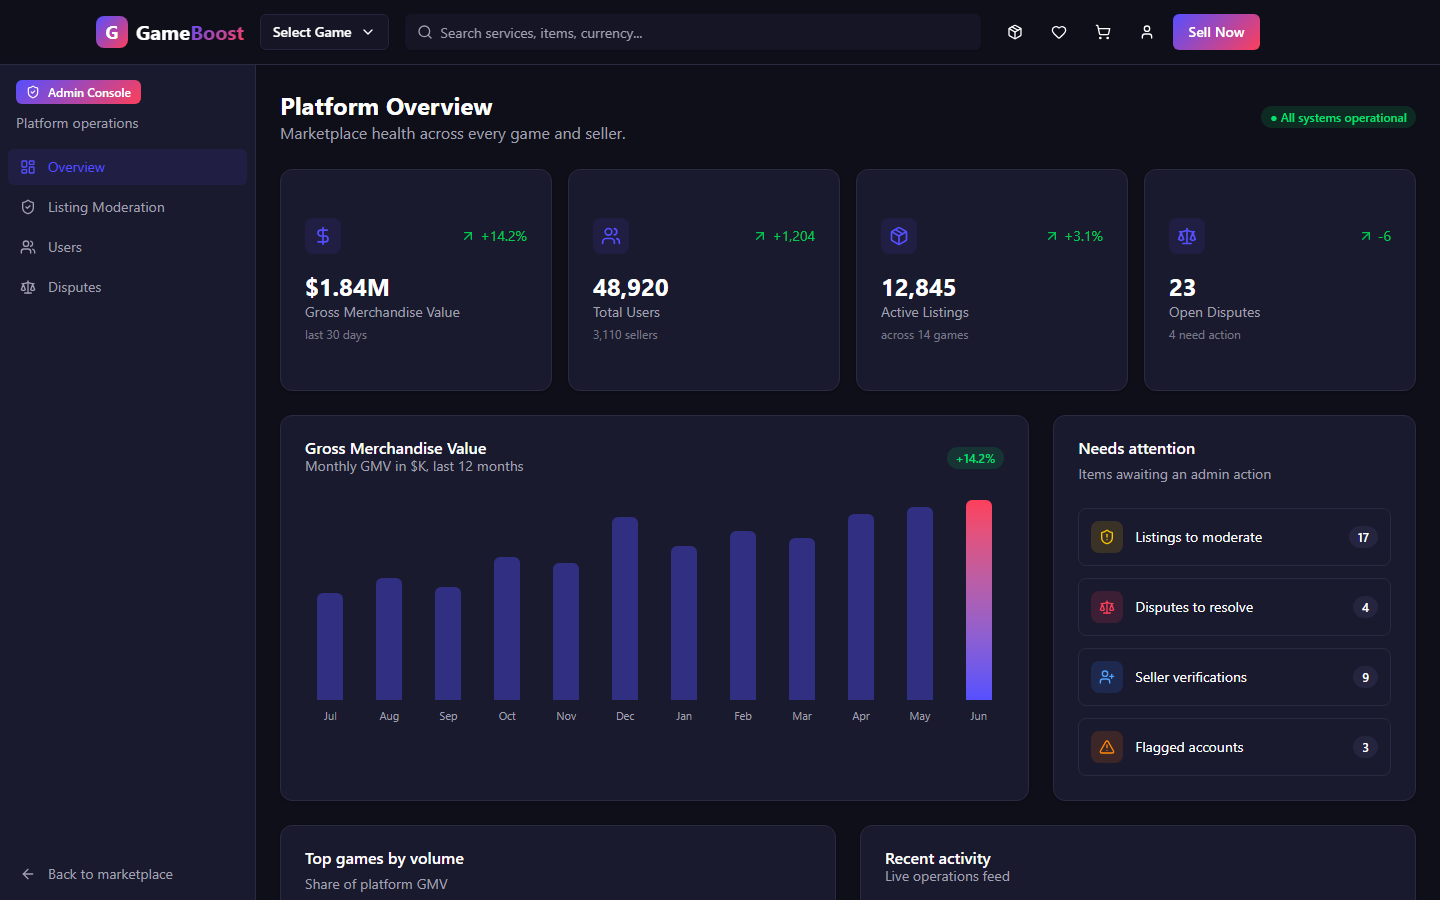Click the 9 count badge on Seller verifications
Screen dimensions: 1440x900
[x=1365, y=677]
